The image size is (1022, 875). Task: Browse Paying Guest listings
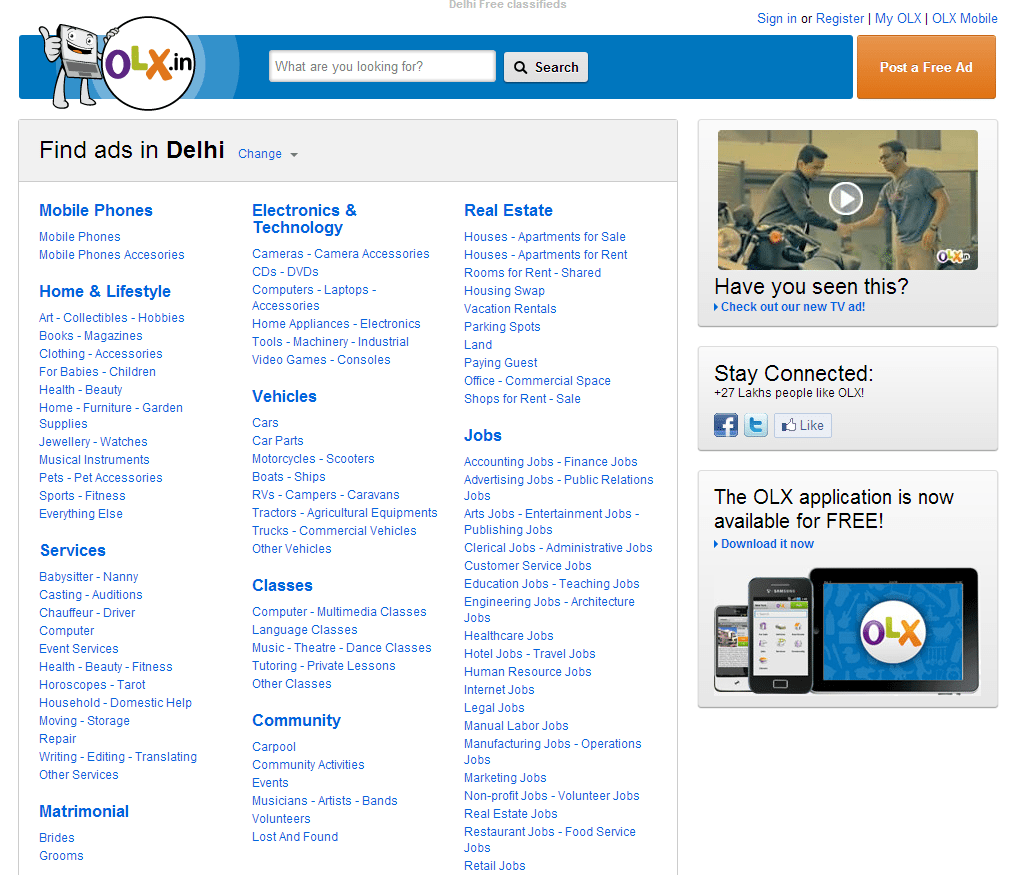[x=501, y=363]
